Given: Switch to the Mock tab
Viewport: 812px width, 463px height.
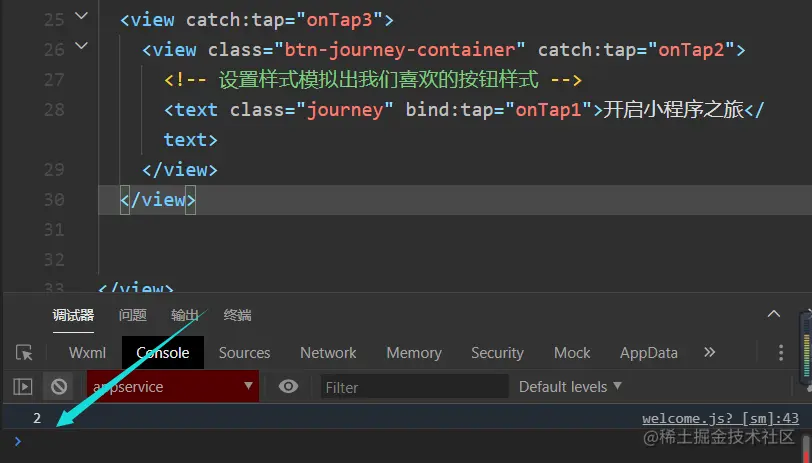Looking at the screenshot, I should (x=572, y=353).
